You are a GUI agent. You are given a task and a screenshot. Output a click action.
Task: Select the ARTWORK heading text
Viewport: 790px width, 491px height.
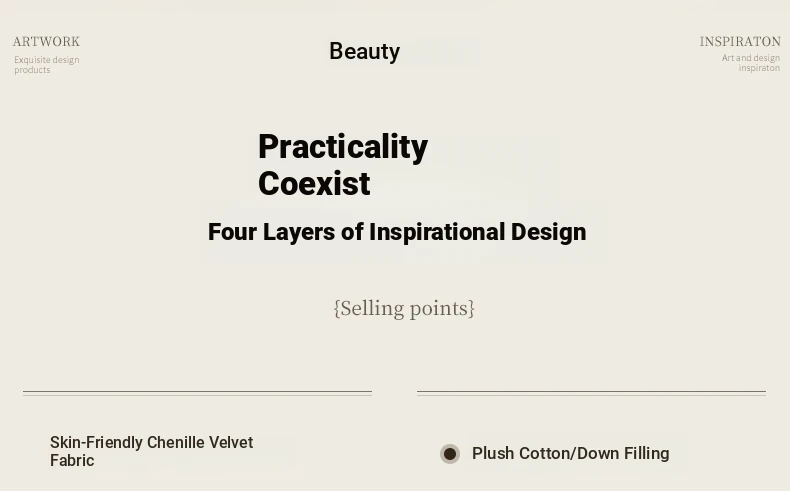click(x=46, y=41)
